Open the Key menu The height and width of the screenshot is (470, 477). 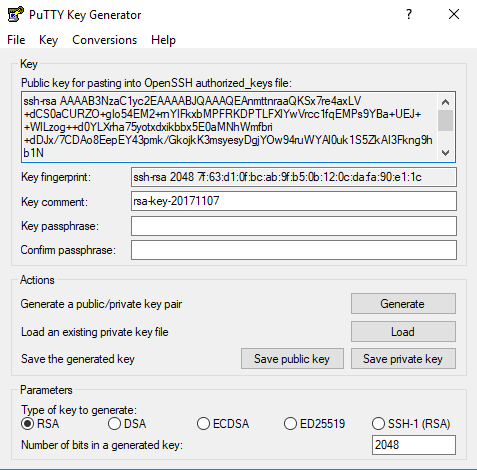click(48, 40)
